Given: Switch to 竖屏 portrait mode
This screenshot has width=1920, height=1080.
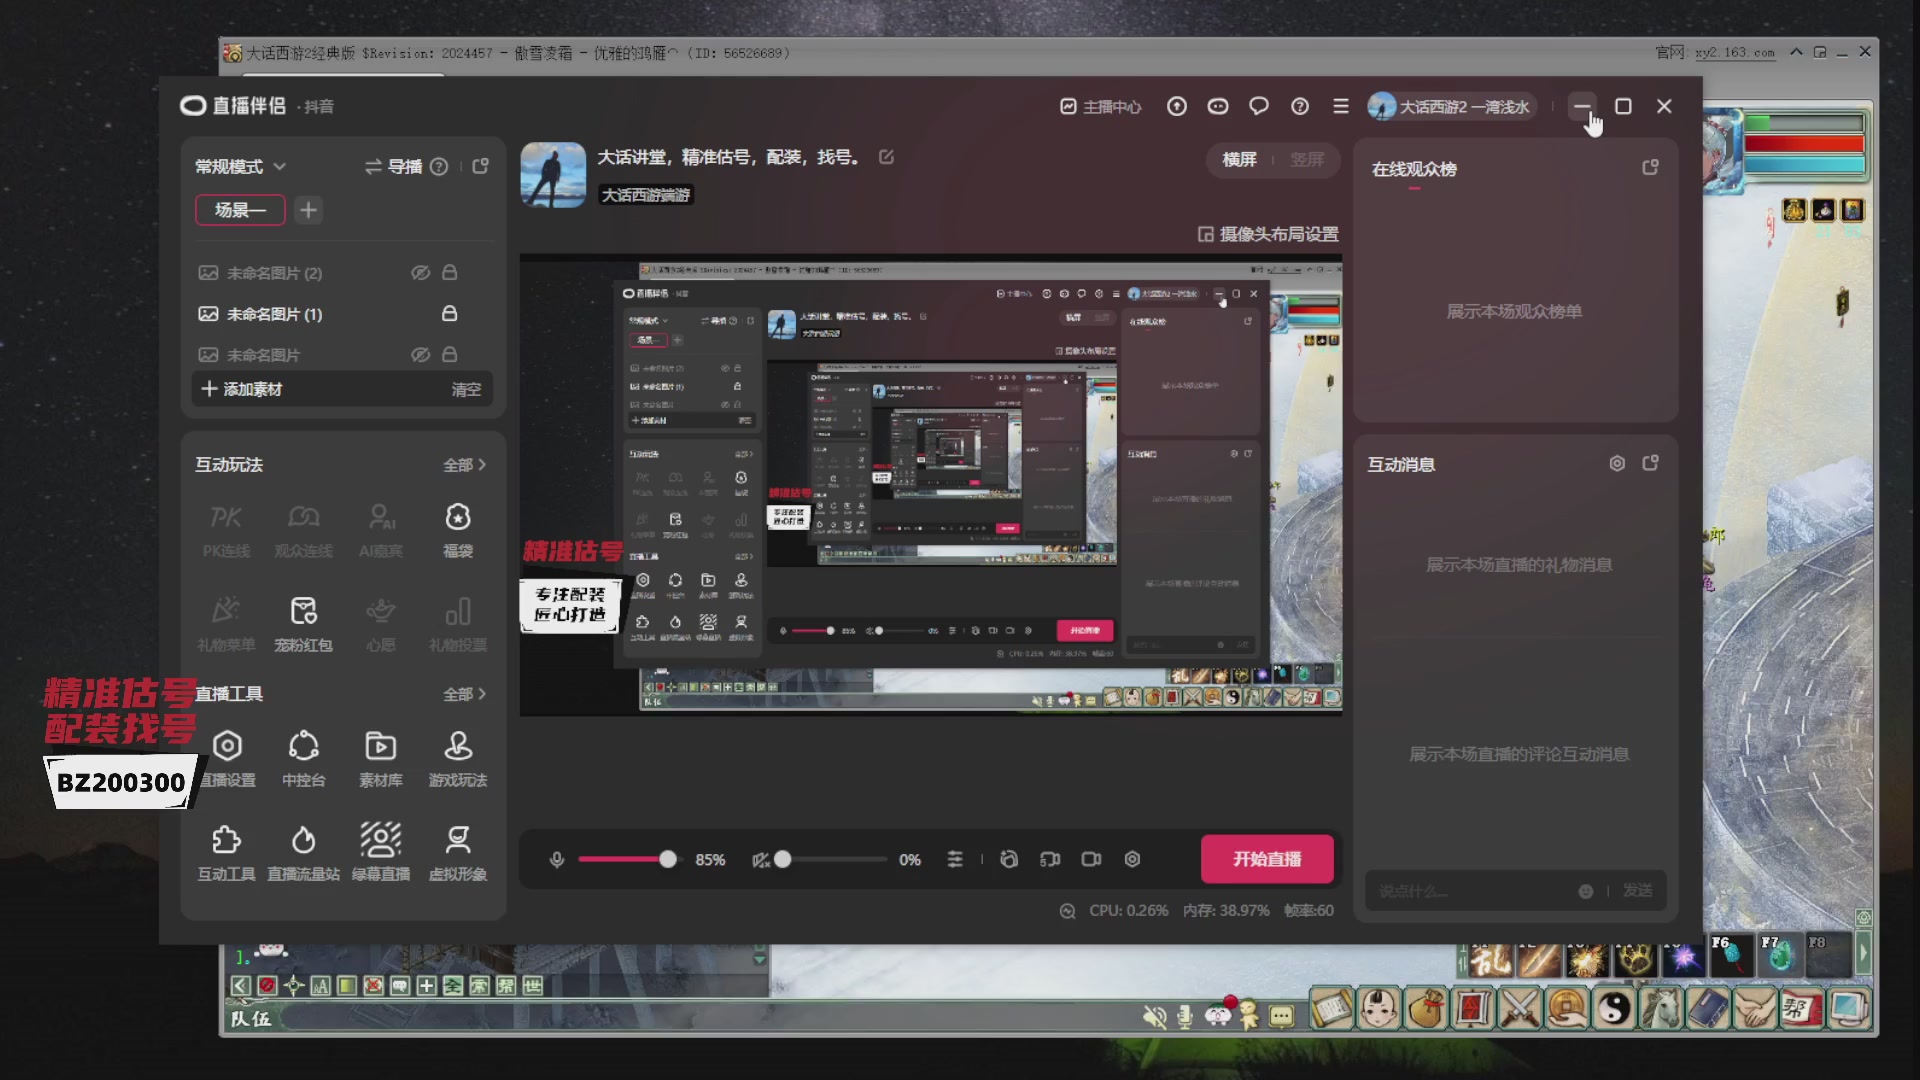Looking at the screenshot, I should click(x=1307, y=160).
